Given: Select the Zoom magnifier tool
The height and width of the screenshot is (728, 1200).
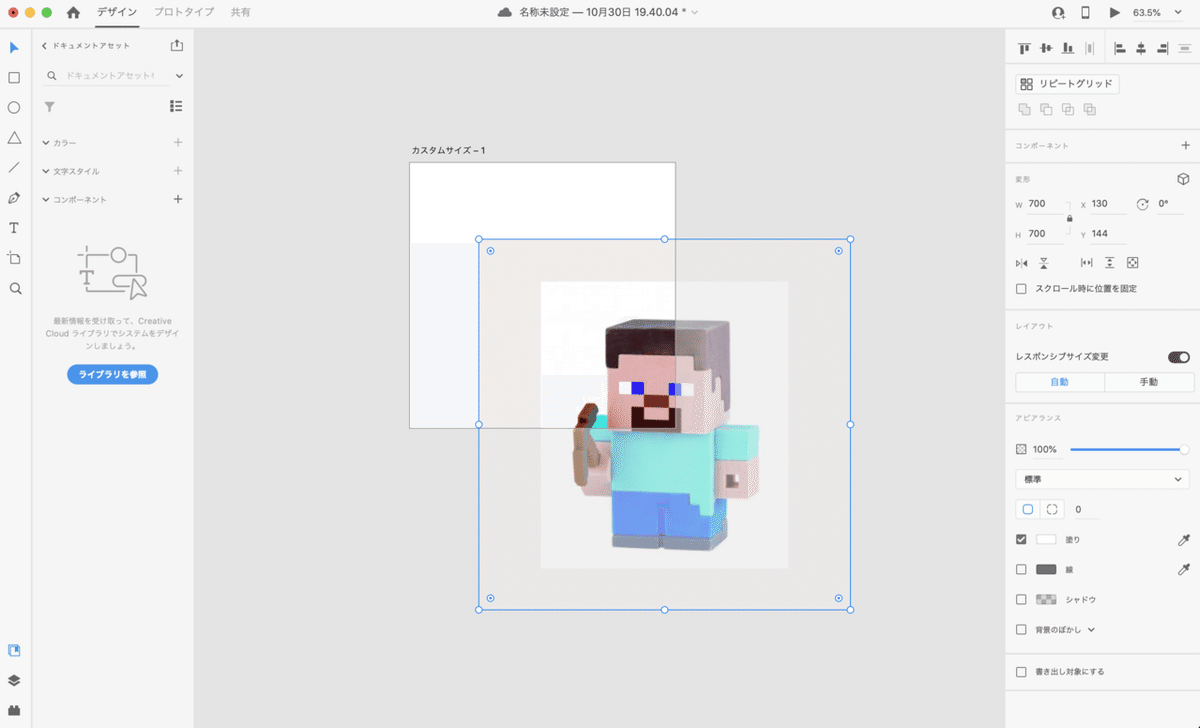Looking at the screenshot, I should tap(14, 288).
